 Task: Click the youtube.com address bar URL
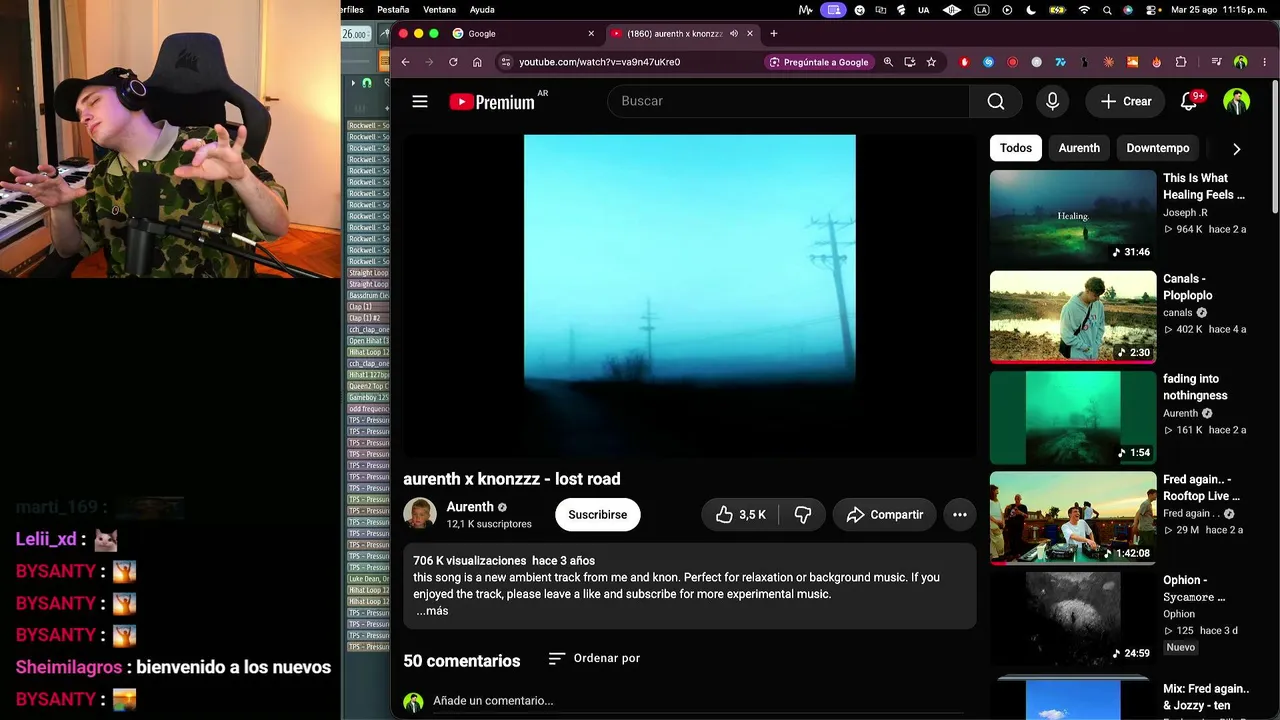click(x=600, y=62)
